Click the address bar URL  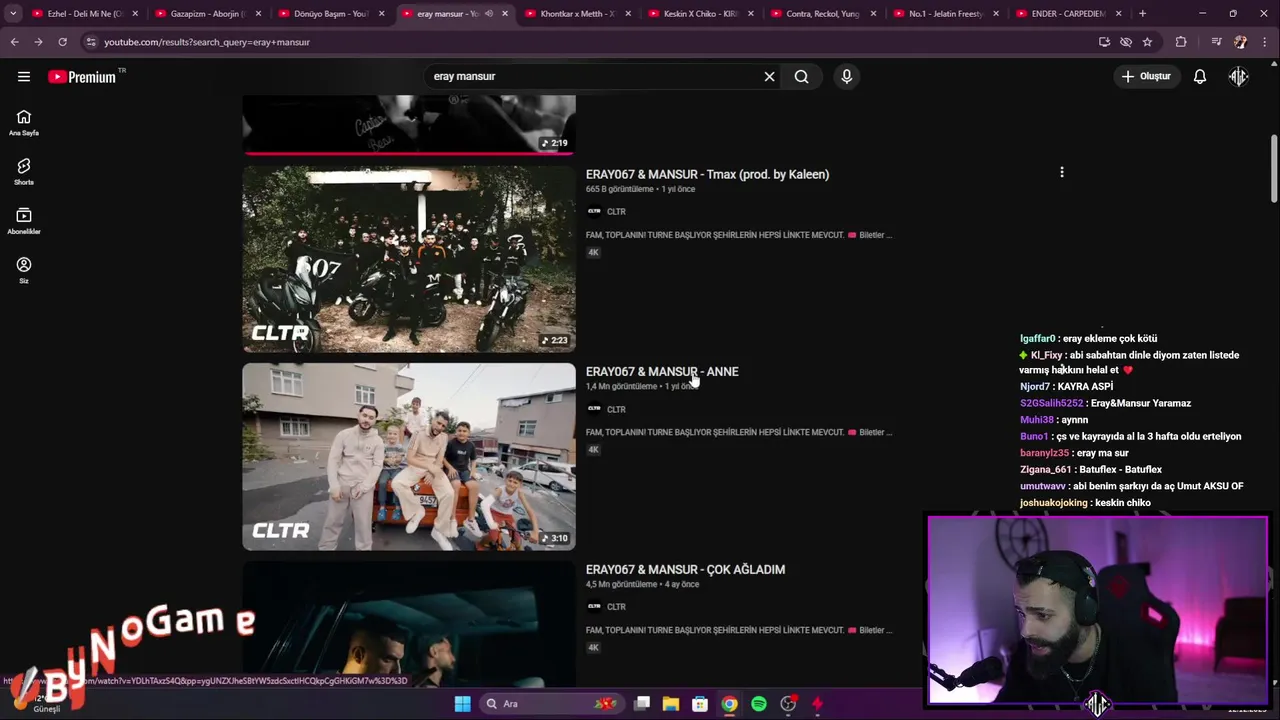click(x=207, y=42)
